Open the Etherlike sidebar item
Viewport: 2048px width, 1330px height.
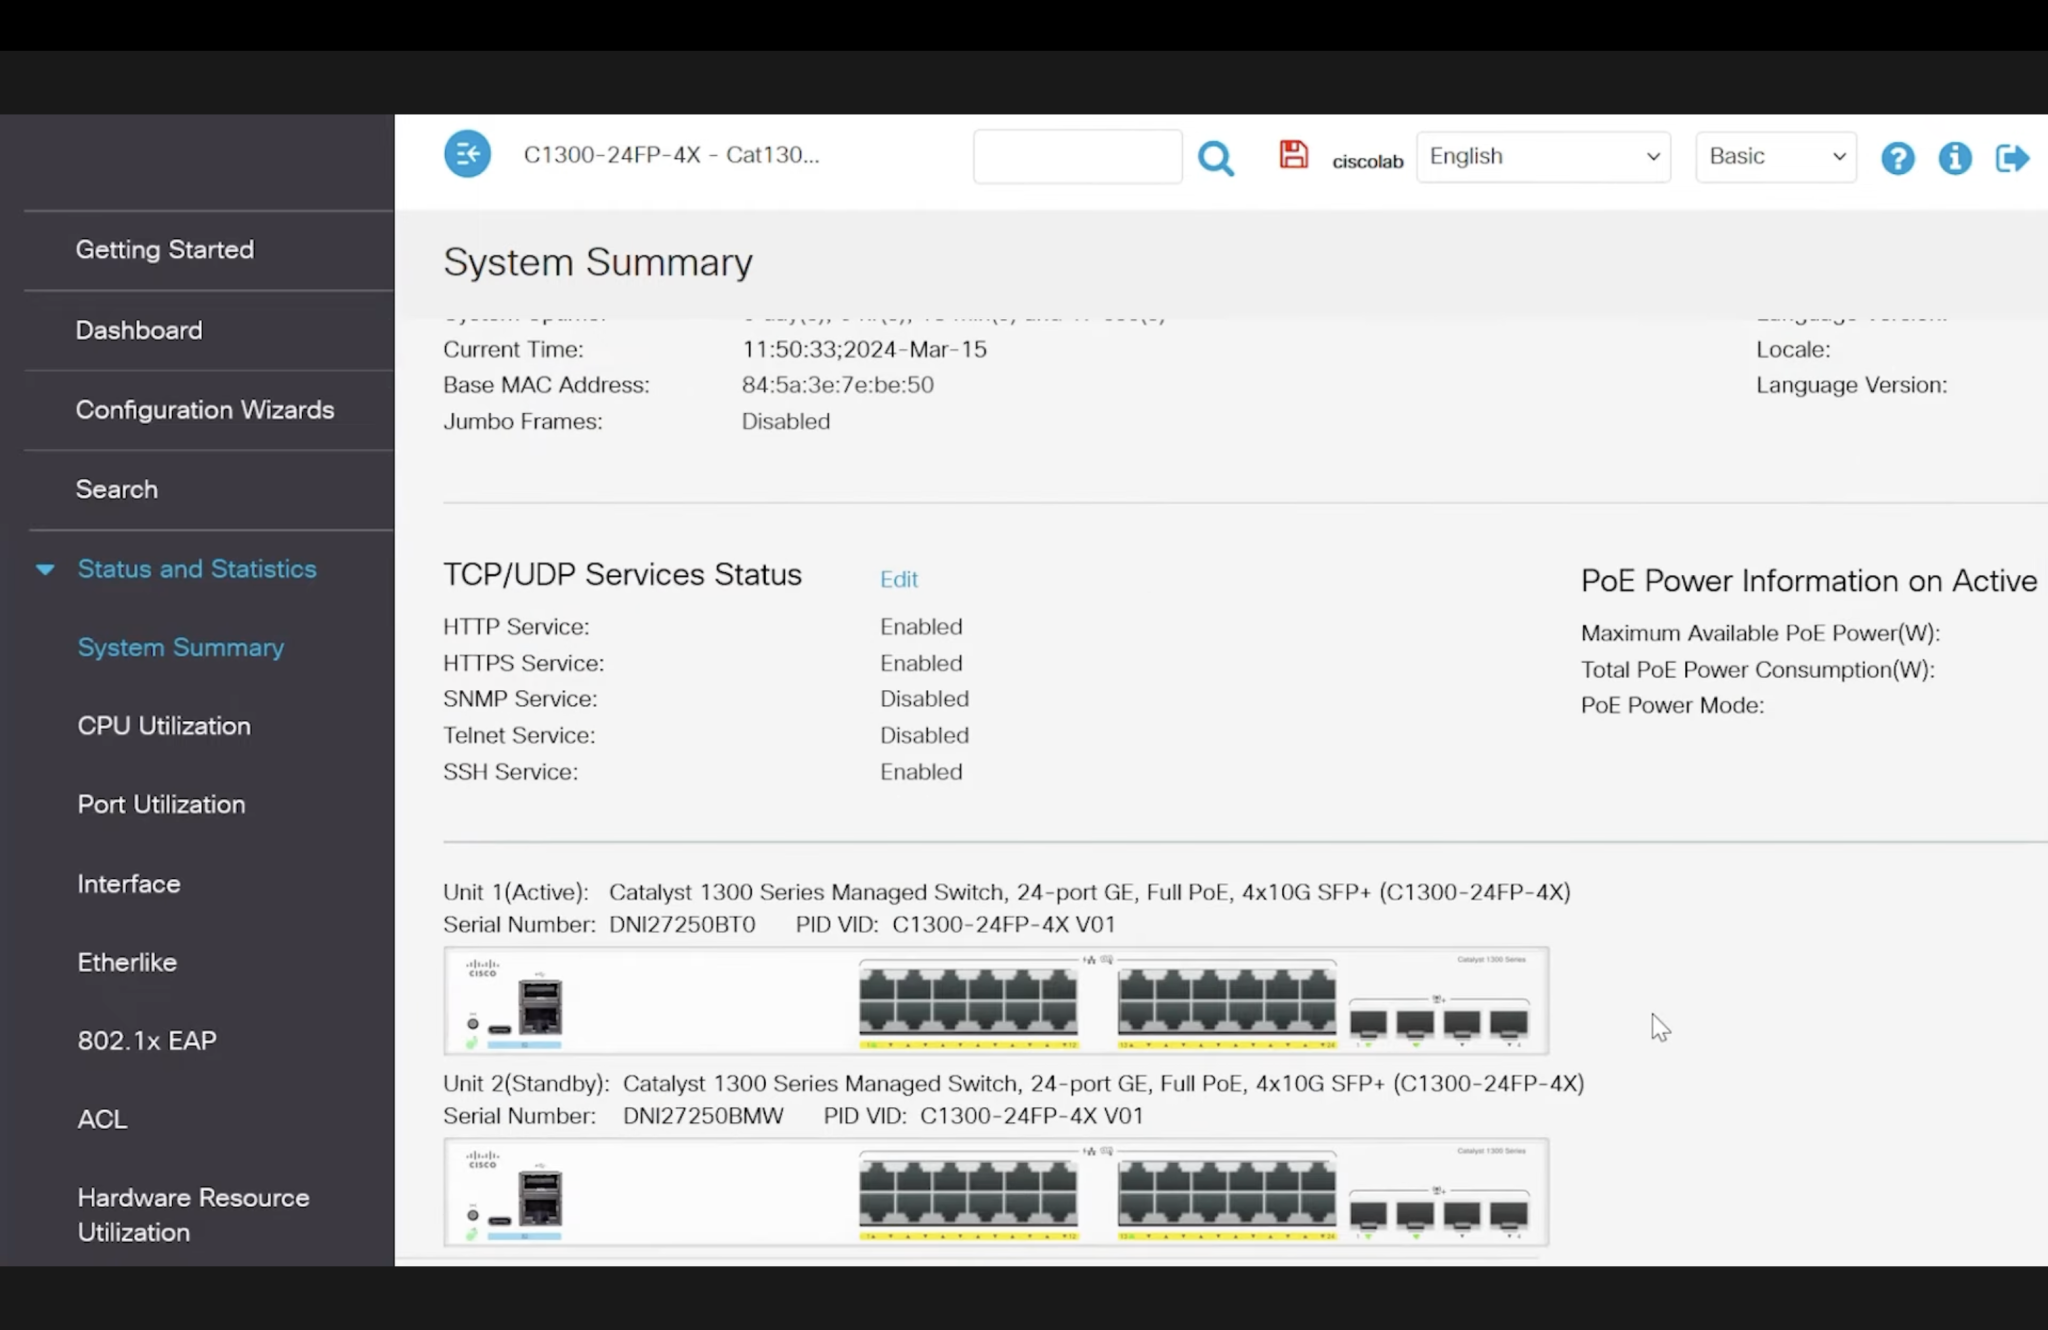click(x=127, y=962)
